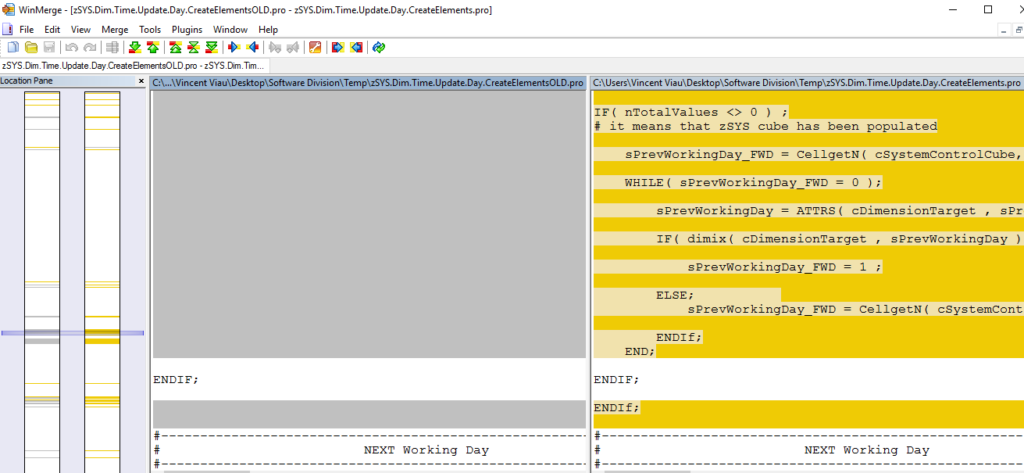Click the left file bar in Location Pane
Image resolution: width=1024 pixels, height=473 pixels.
42,280
